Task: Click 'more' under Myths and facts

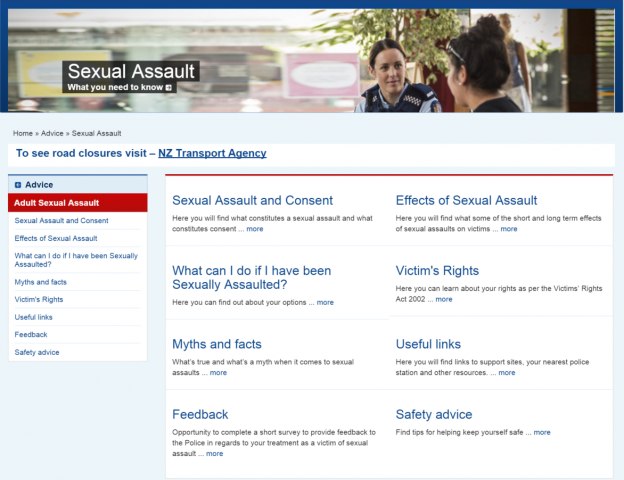Action: pyautogui.click(x=218, y=373)
